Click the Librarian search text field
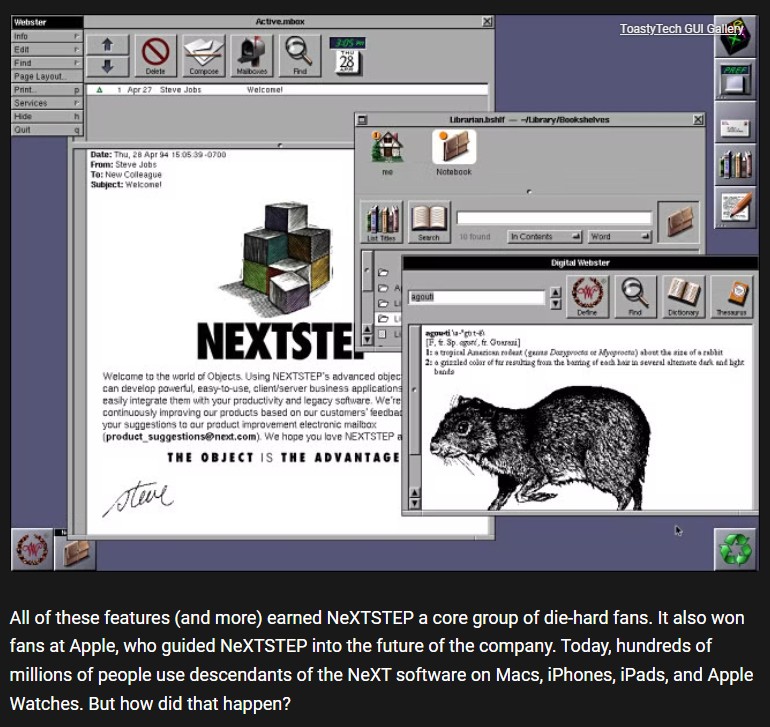Viewport: 770px width, 727px height. 554,218
